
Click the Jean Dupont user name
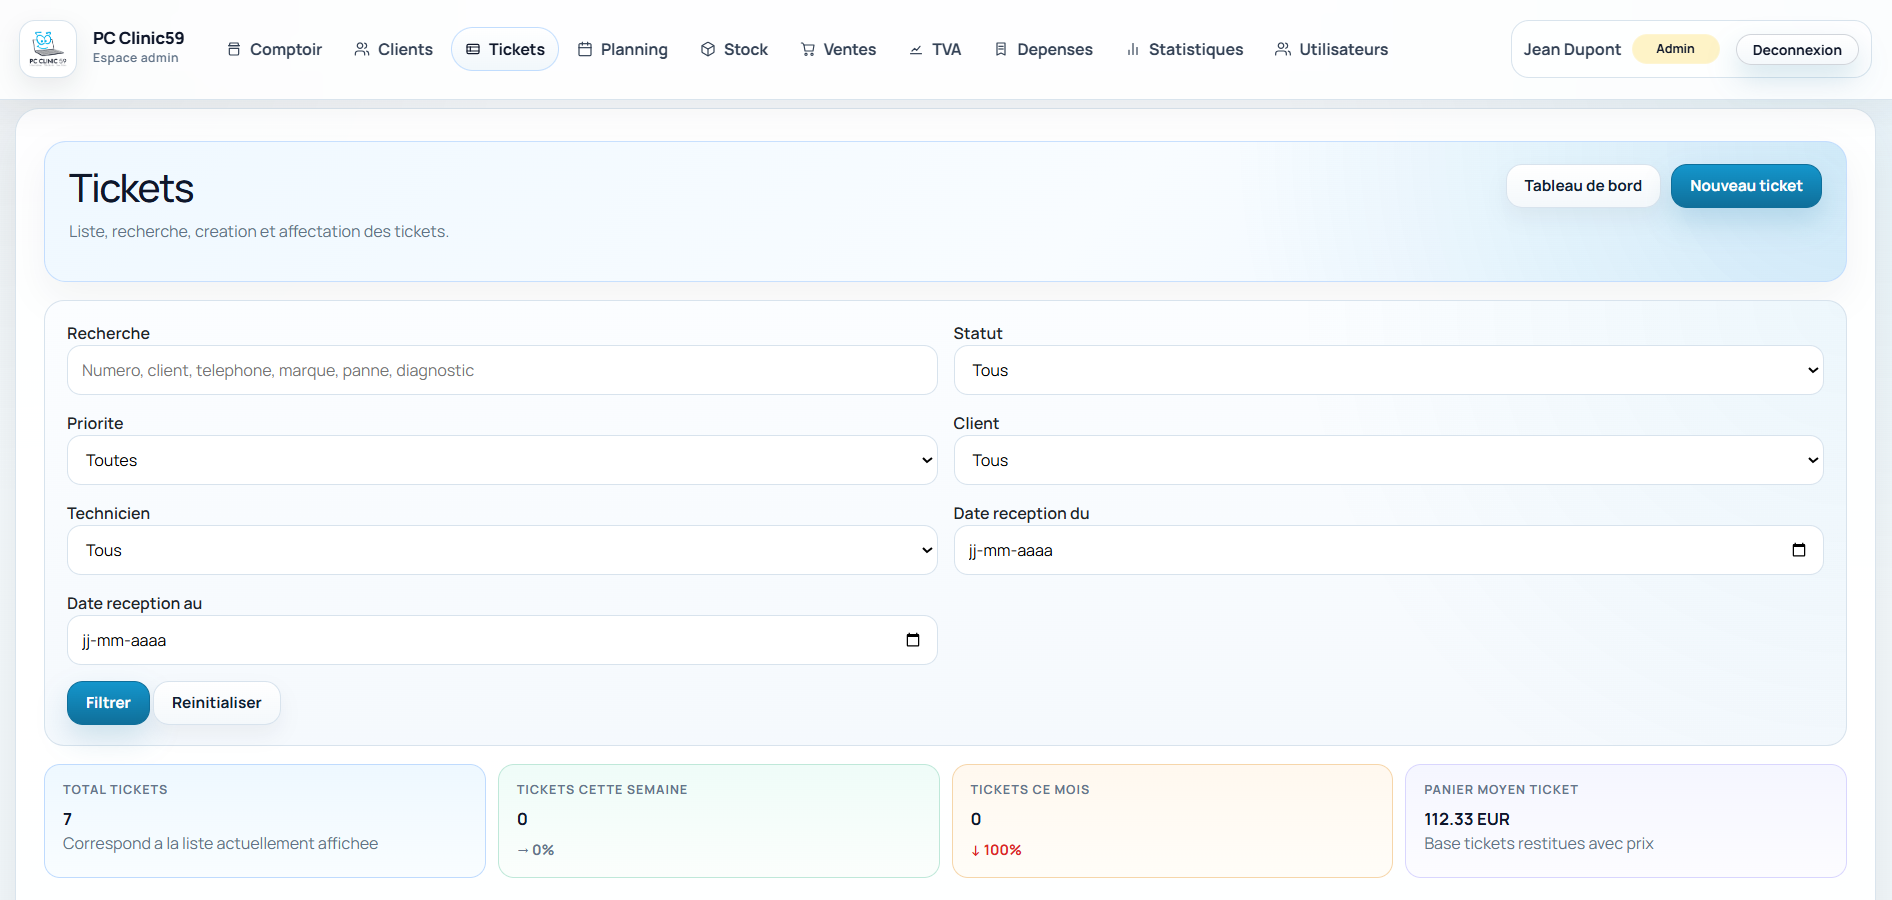point(1572,50)
